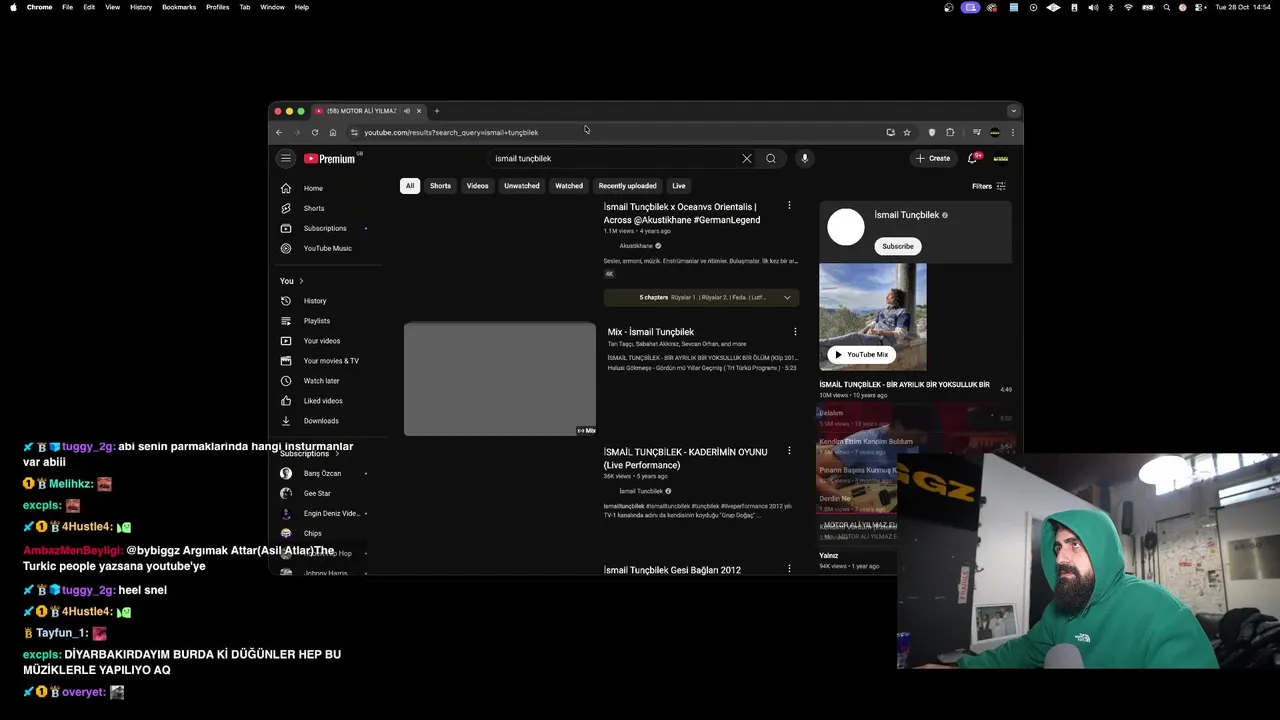Image resolution: width=1280 pixels, height=720 pixels.
Task: Reload the page in Chrome
Action: (315, 132)
